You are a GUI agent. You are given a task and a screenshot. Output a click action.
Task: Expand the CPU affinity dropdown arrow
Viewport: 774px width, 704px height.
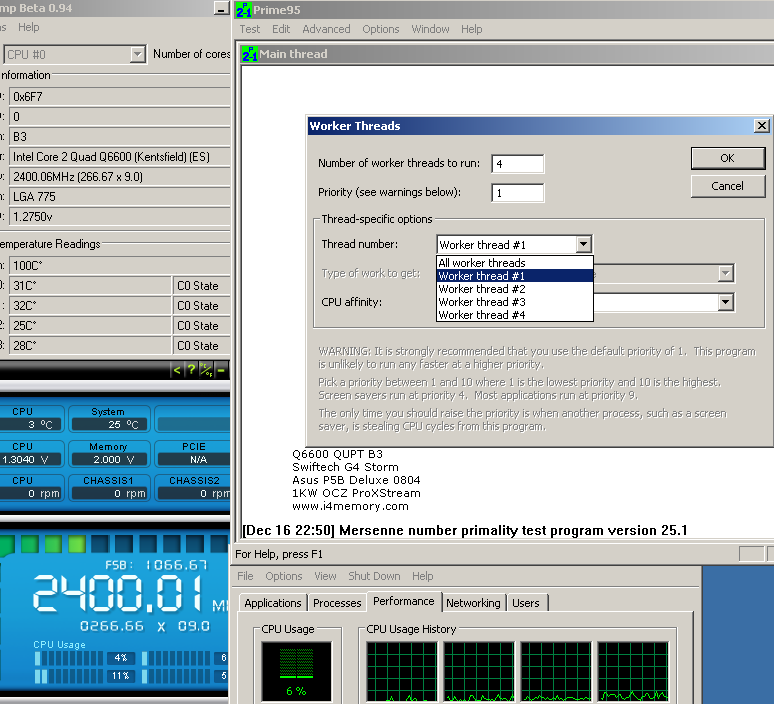click(726, 302)
